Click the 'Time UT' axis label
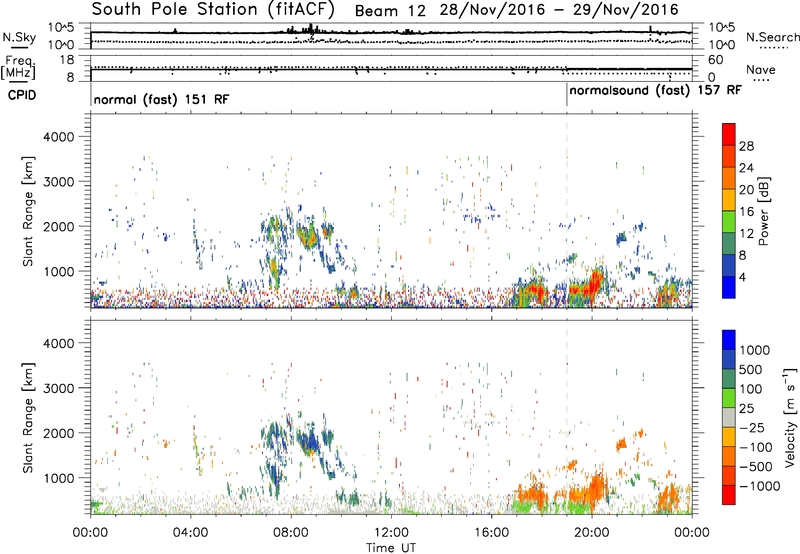Image resolution: width=800 pixels, height=554 pixels. click(391, 547)
